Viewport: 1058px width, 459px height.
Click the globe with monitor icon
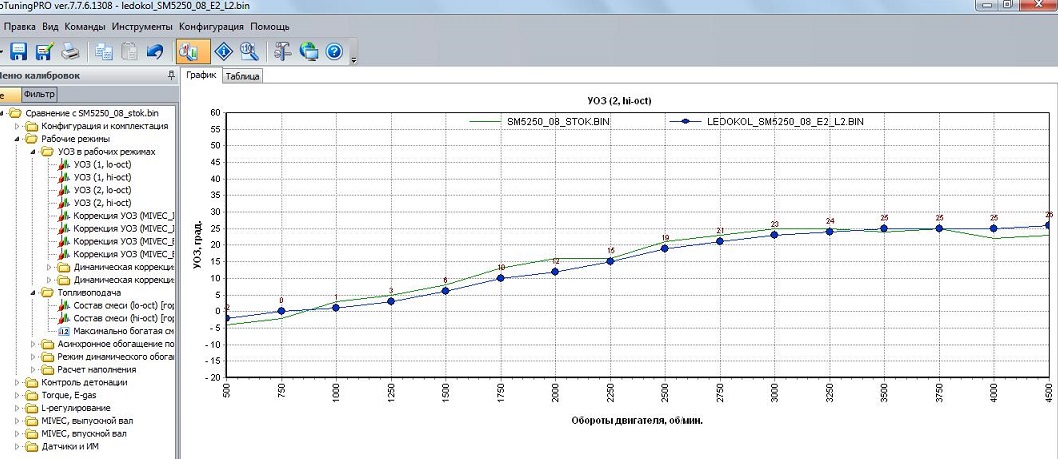309,51
